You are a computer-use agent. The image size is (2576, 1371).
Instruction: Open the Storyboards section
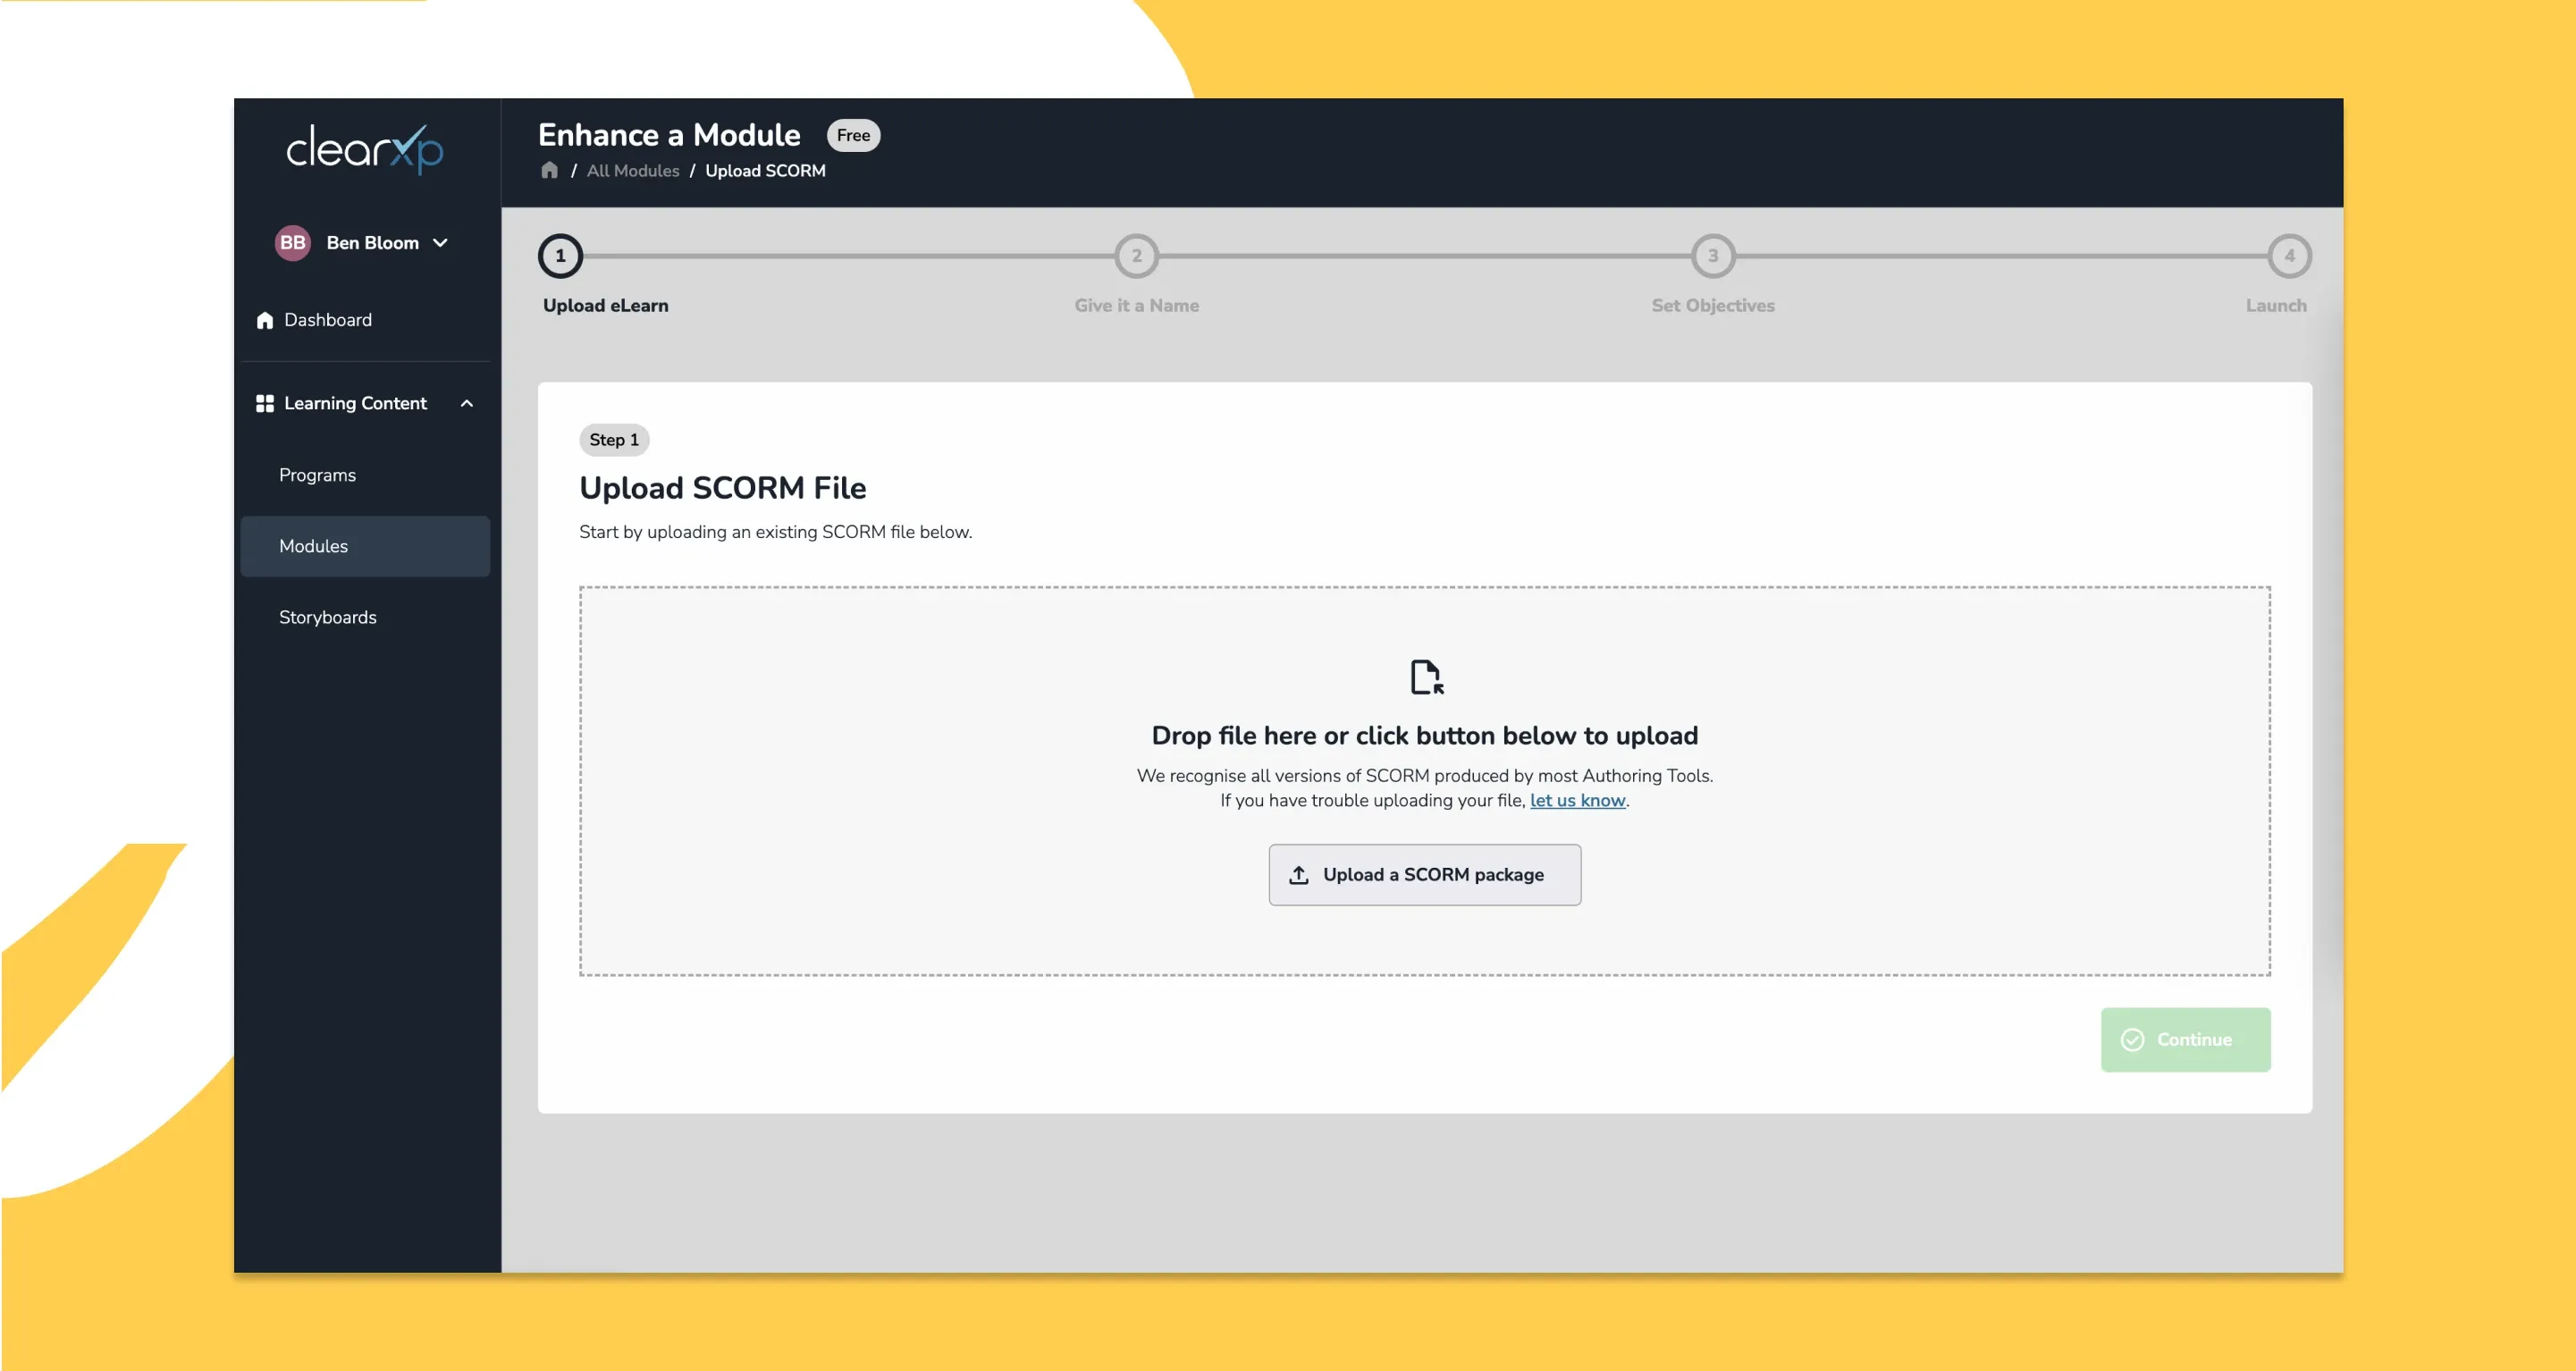tap(328, 617)
